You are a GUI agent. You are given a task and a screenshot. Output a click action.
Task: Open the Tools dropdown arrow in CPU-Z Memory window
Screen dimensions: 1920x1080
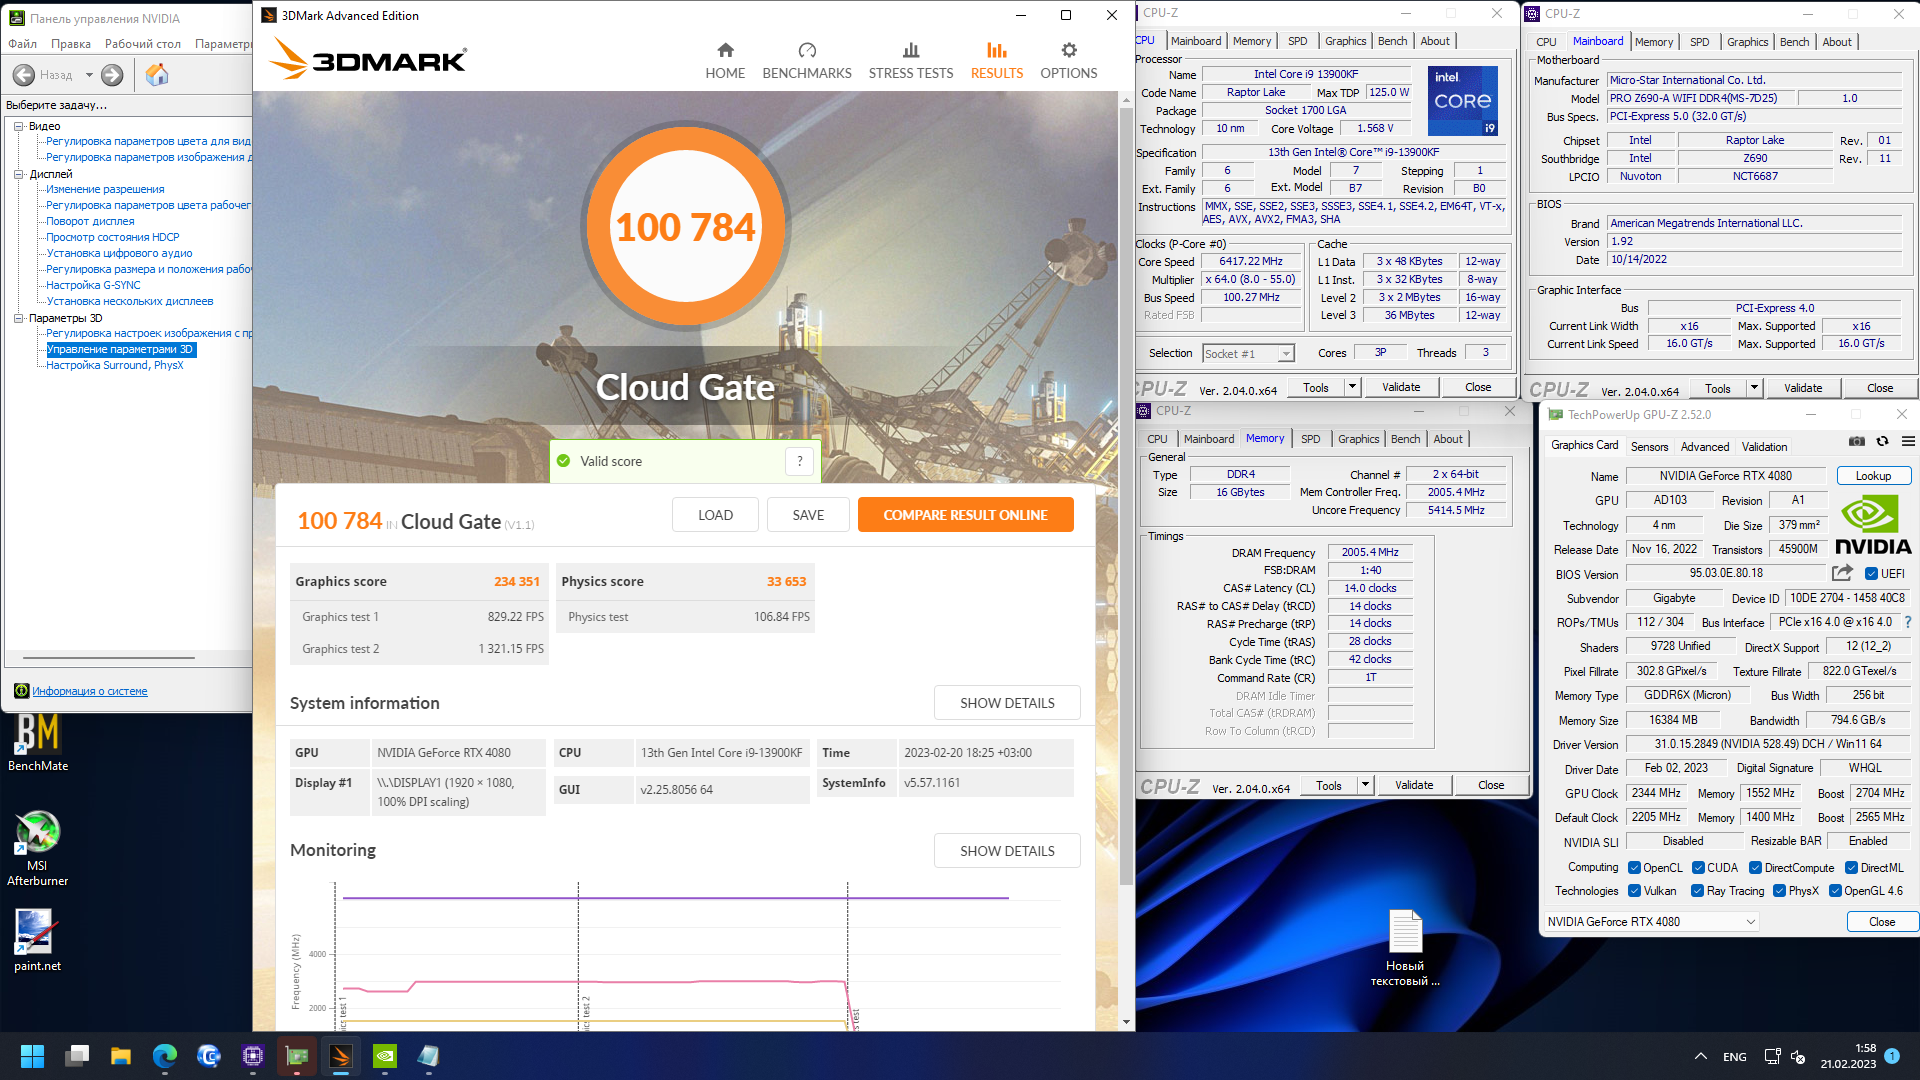[x=1365, y=785]
